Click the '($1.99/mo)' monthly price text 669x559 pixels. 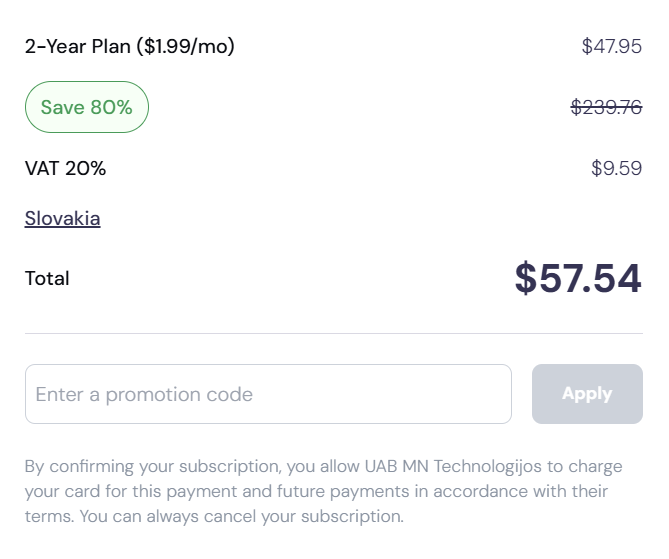coord(187,46)
